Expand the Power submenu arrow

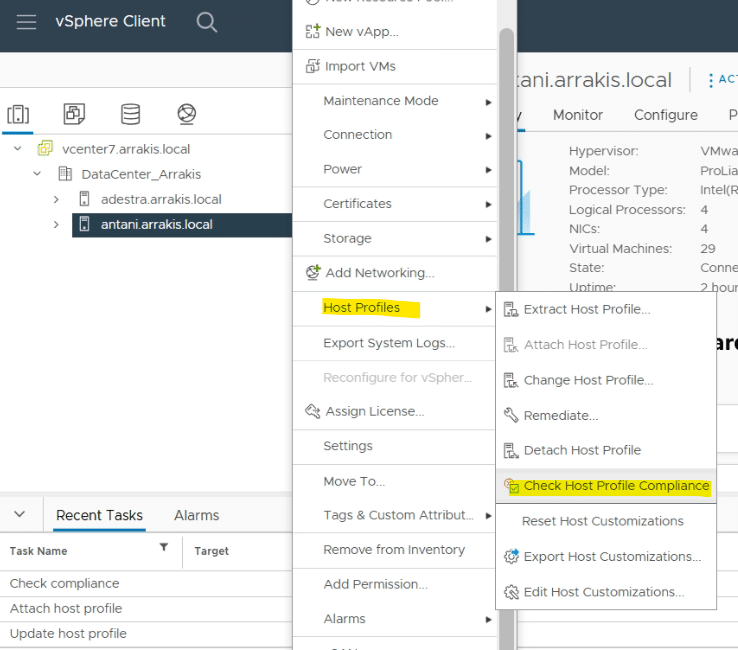click(489, 170)
